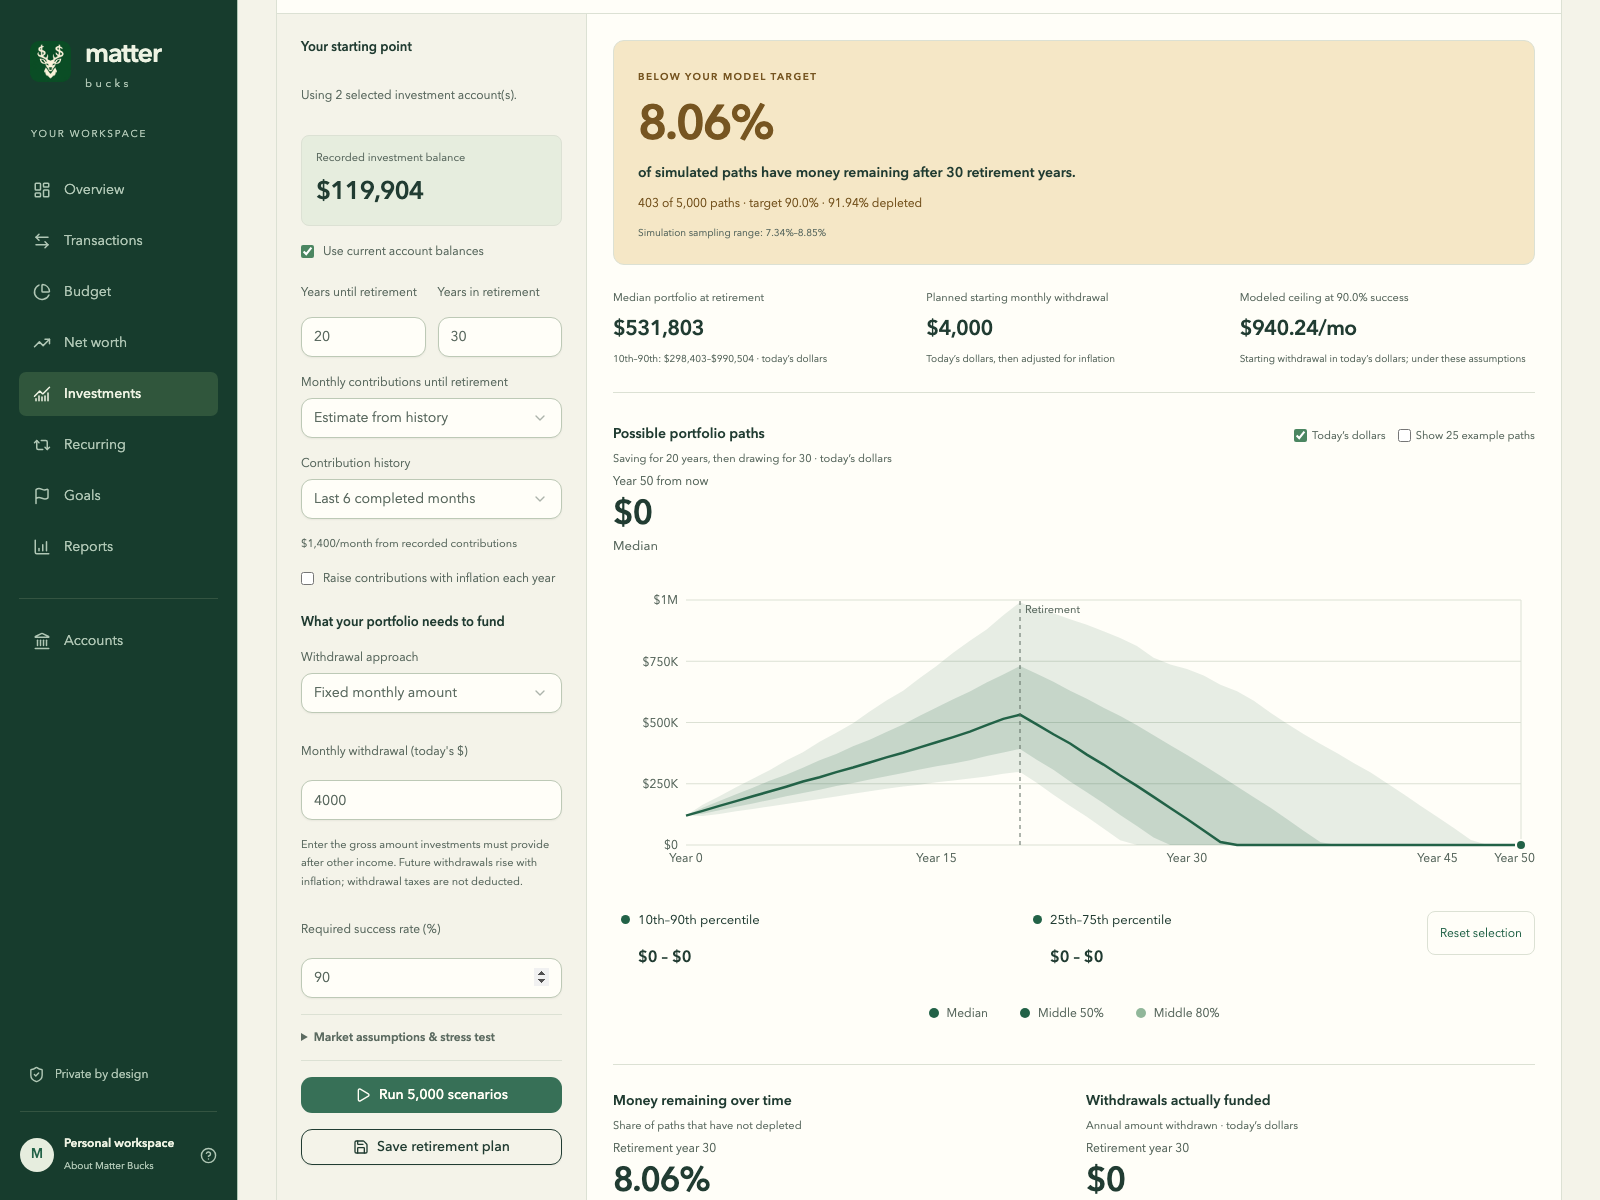Click the workspace avatar M
Viewport: 1600px width, 1200px height.
pyautogui.click(x=37, y=1154)
